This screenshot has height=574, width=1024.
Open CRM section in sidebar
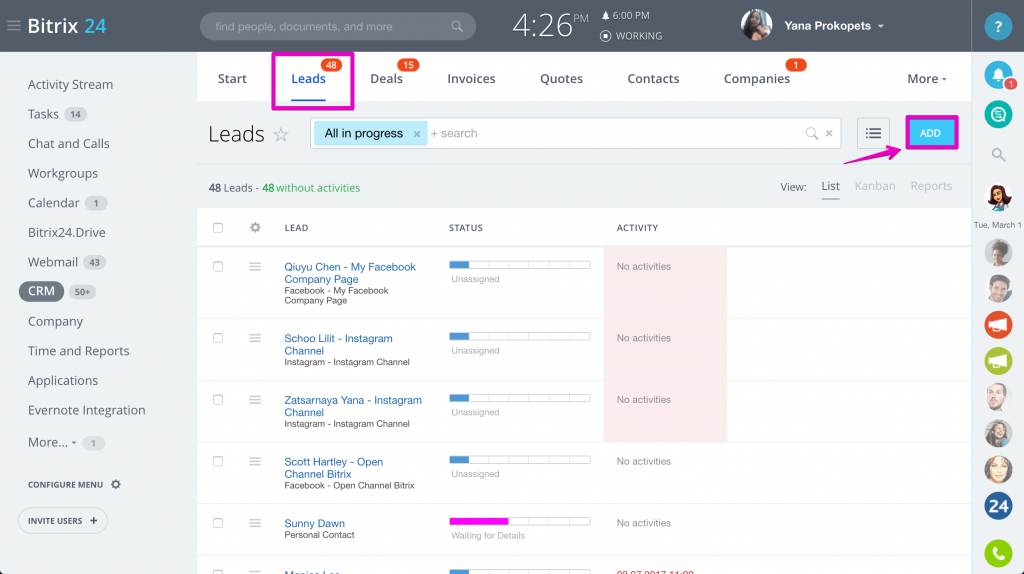[41, 291]
